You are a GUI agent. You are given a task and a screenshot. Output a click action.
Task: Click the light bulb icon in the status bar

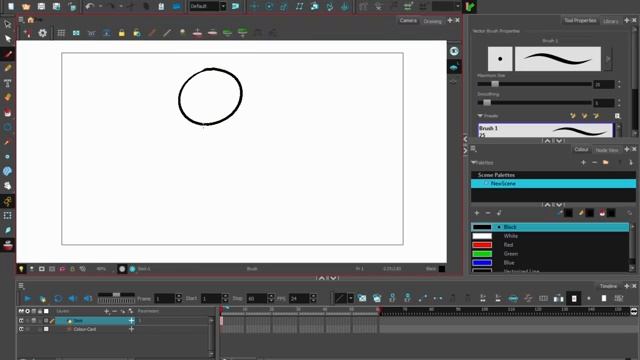coord(21,269)
